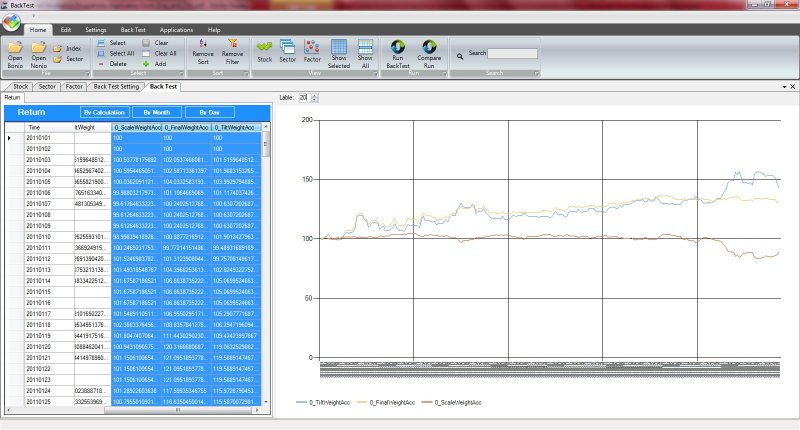Click Show All in the View group

[365, 54]
